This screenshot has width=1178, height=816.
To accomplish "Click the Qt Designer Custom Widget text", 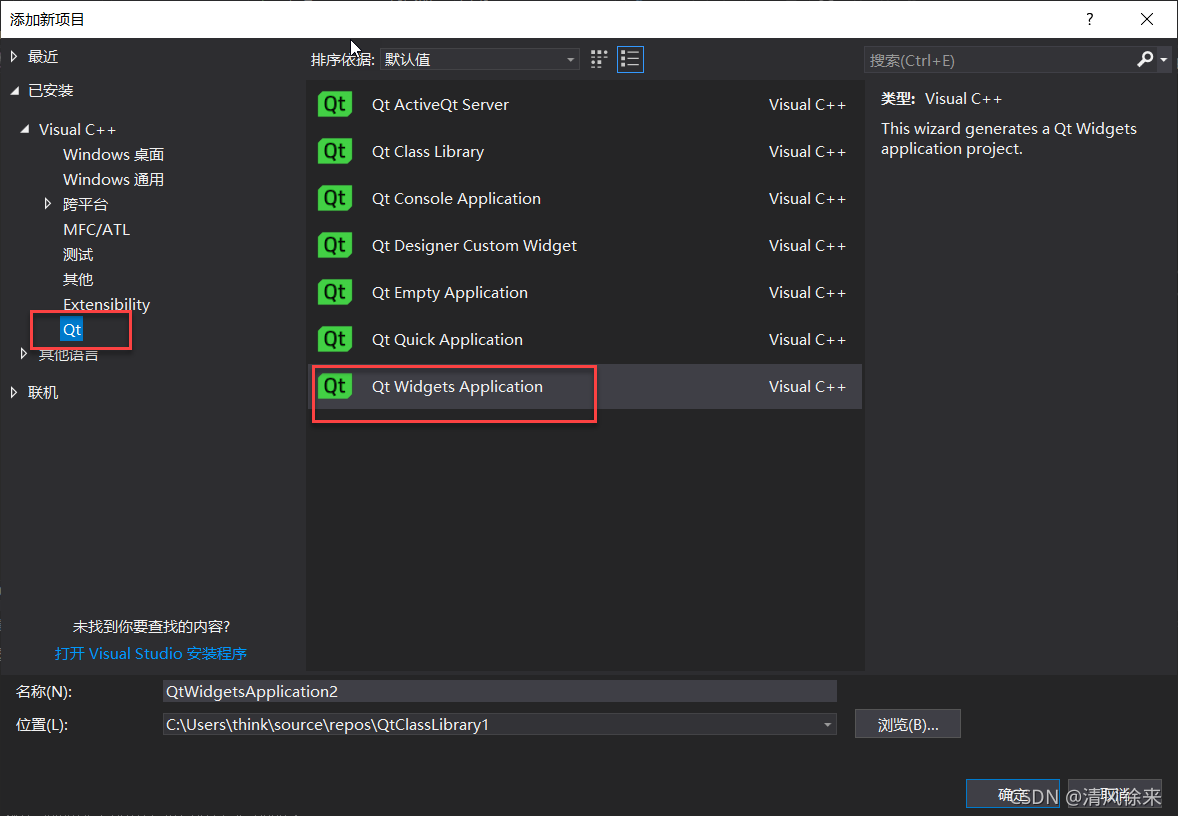I will click(474, 246).
